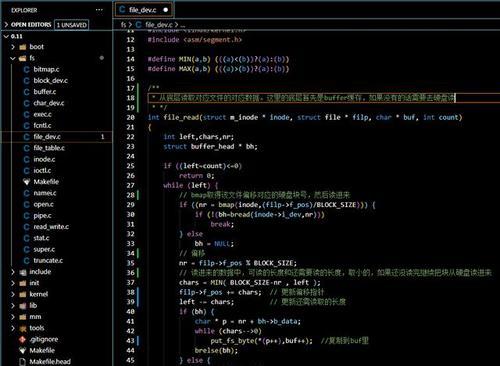The height and width of the screenshot is (366, 500).
Task: Open super.c file
Action: tap(44, 249)
